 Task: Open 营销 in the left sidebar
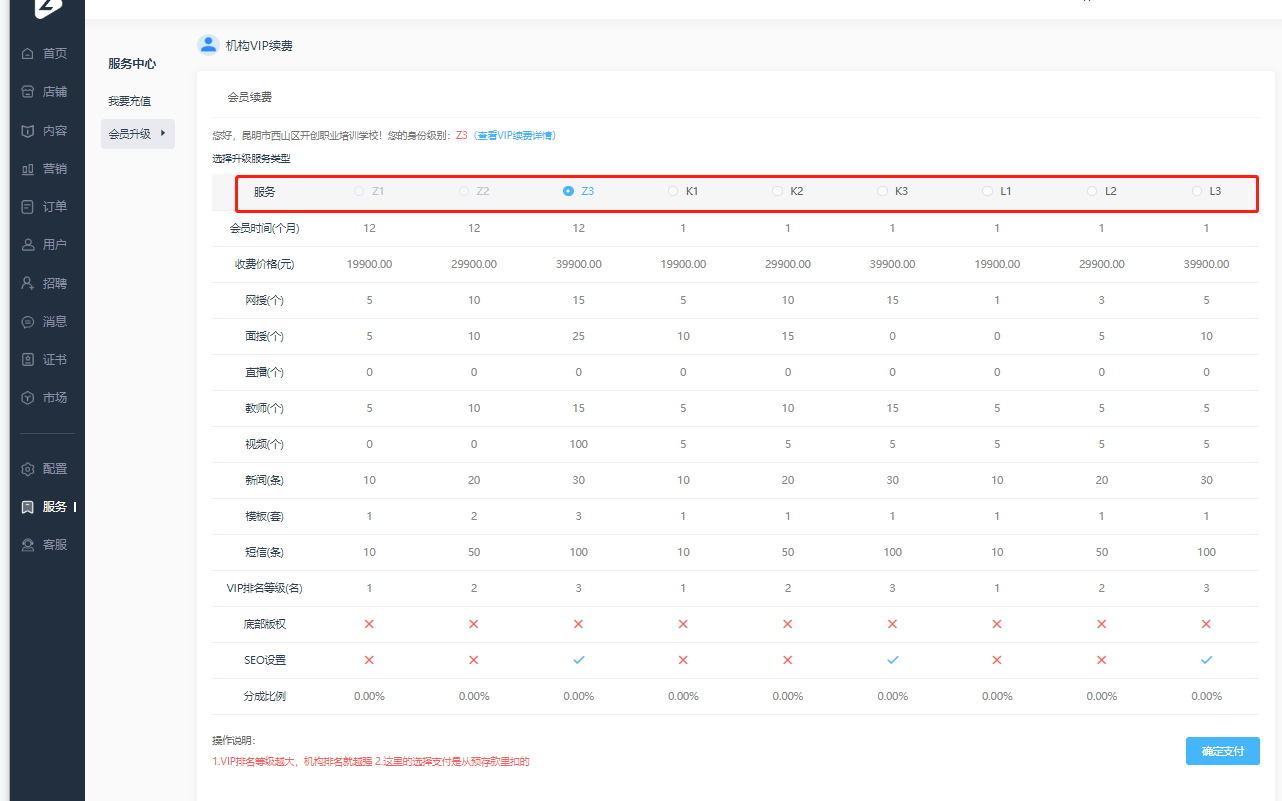(55, 169)
